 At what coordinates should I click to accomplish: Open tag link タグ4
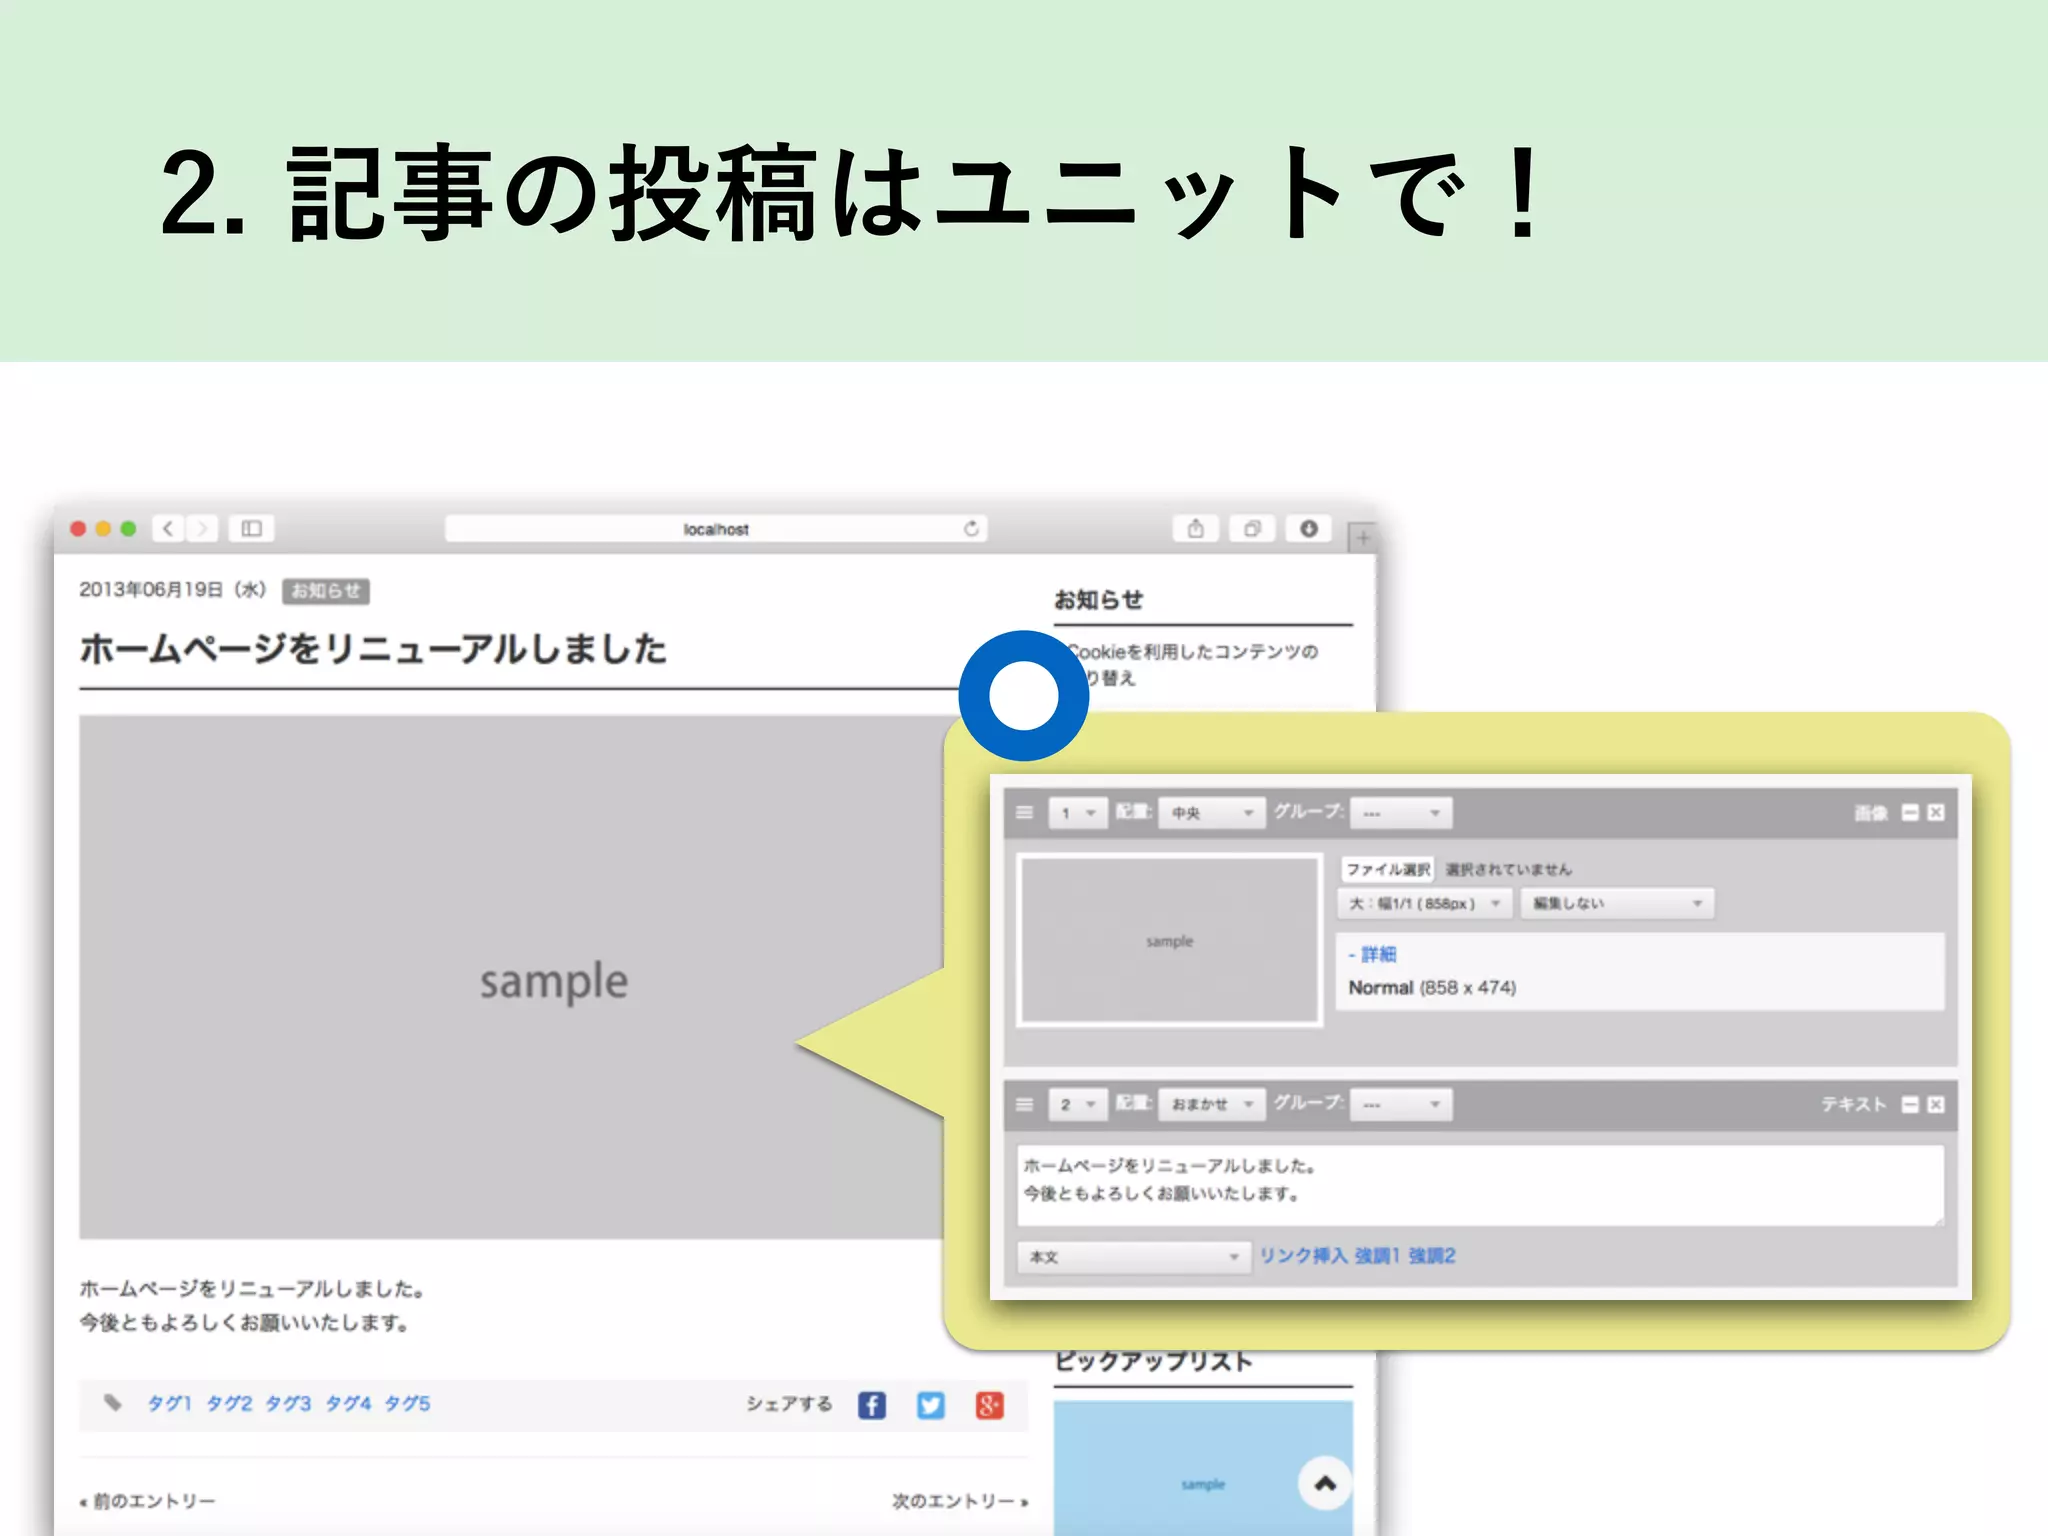click(x=348, y=1403)
